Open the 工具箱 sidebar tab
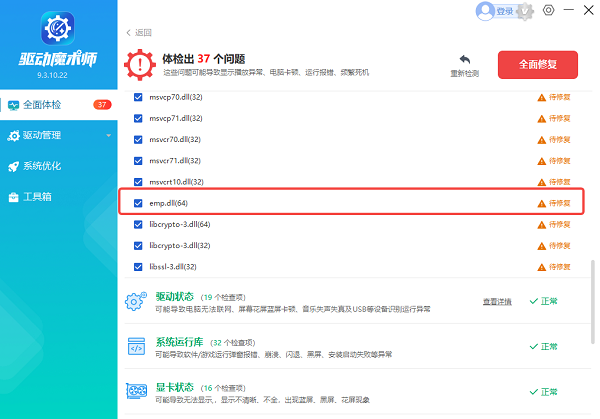This screenshot has width=600, height=419. [x=59, y=197]
